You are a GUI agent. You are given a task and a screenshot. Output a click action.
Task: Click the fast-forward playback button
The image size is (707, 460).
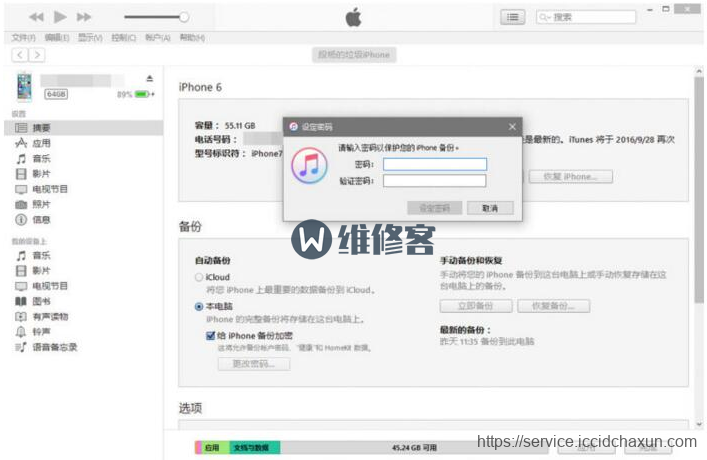84,17
